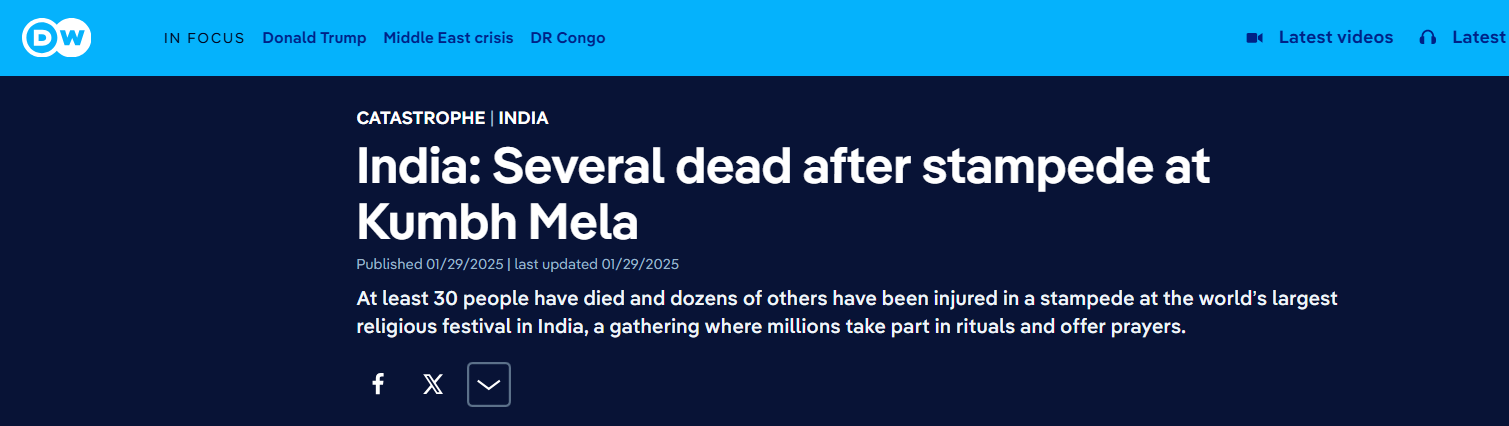Screen dimensions: 1509x426
Task: Click the video camera icon
Action: (x=1254, y=38)
